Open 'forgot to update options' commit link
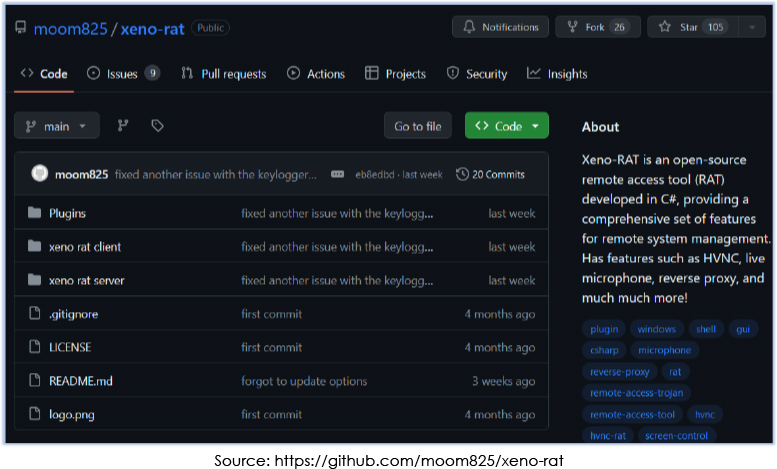The height and width of the screenshot is (469, 777). tap(304, 381)
